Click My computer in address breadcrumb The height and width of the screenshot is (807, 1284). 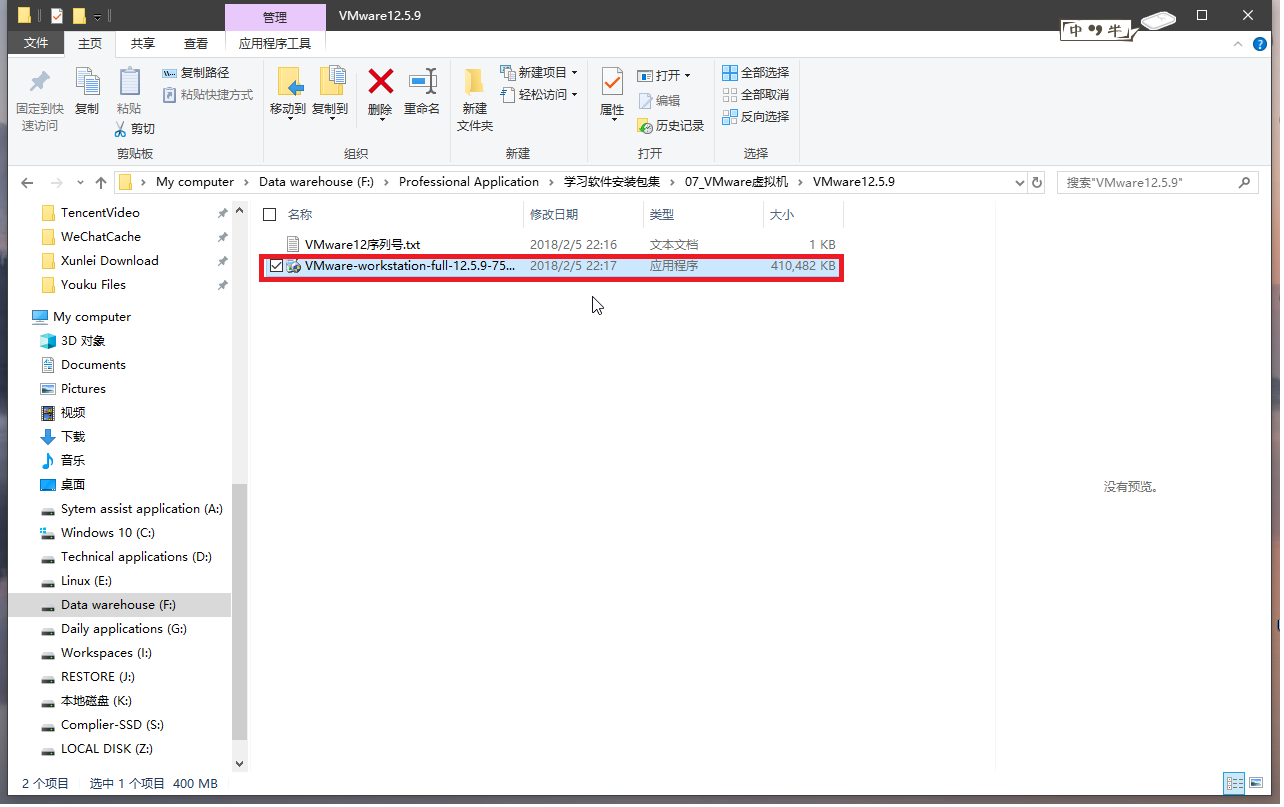click(195, 182)
